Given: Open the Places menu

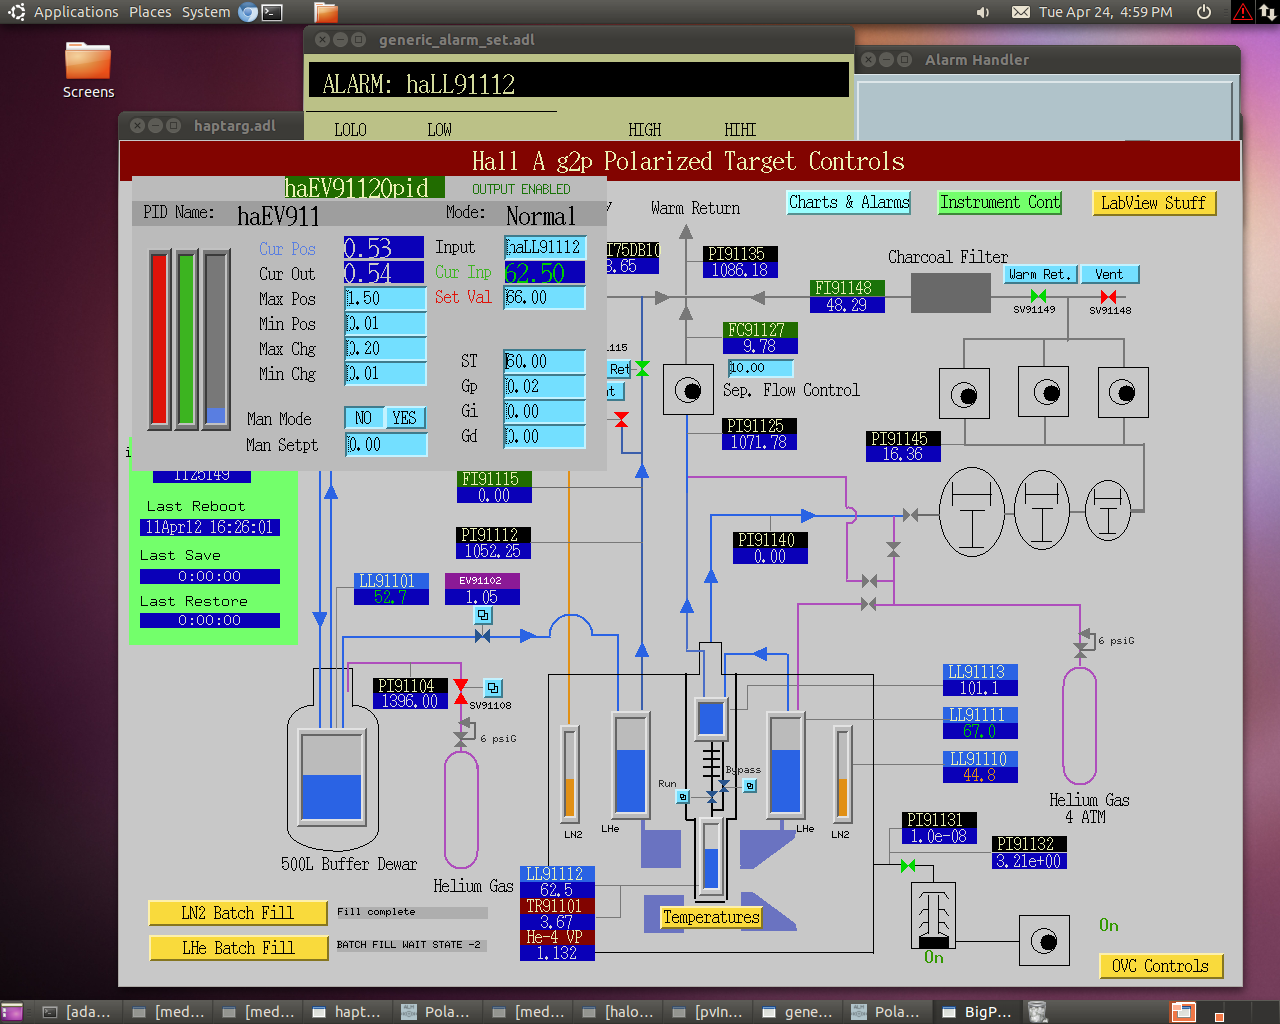Looking at the screenshot, I should pos(150,12).
